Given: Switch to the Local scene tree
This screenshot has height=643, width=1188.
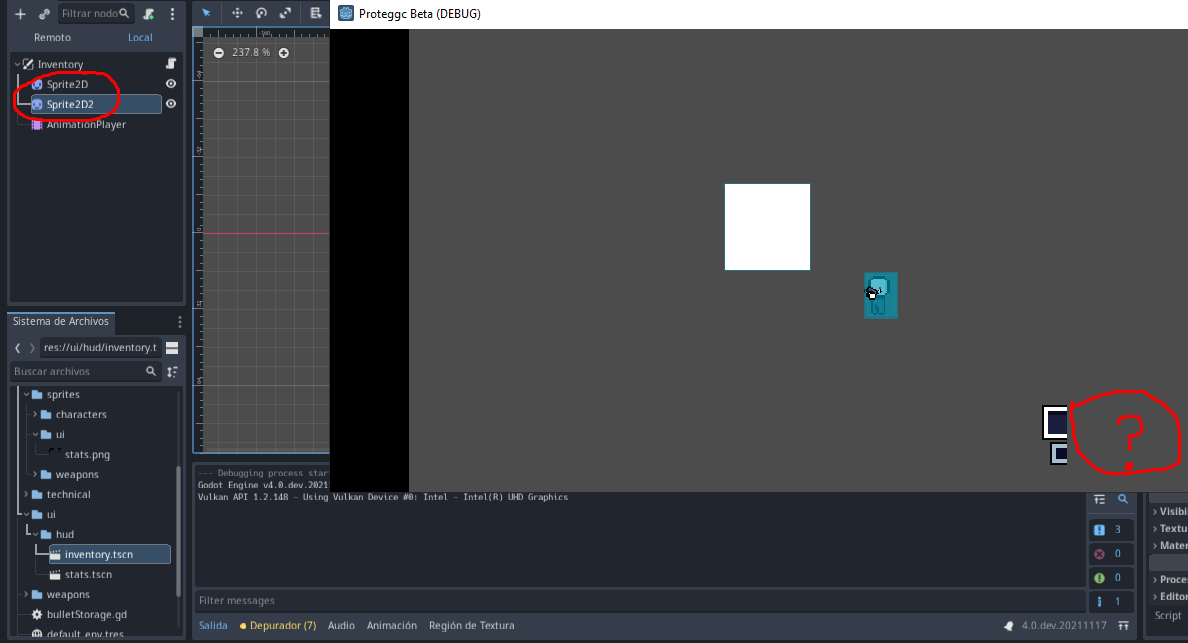Looking at the screenshot, I should 140,37.
